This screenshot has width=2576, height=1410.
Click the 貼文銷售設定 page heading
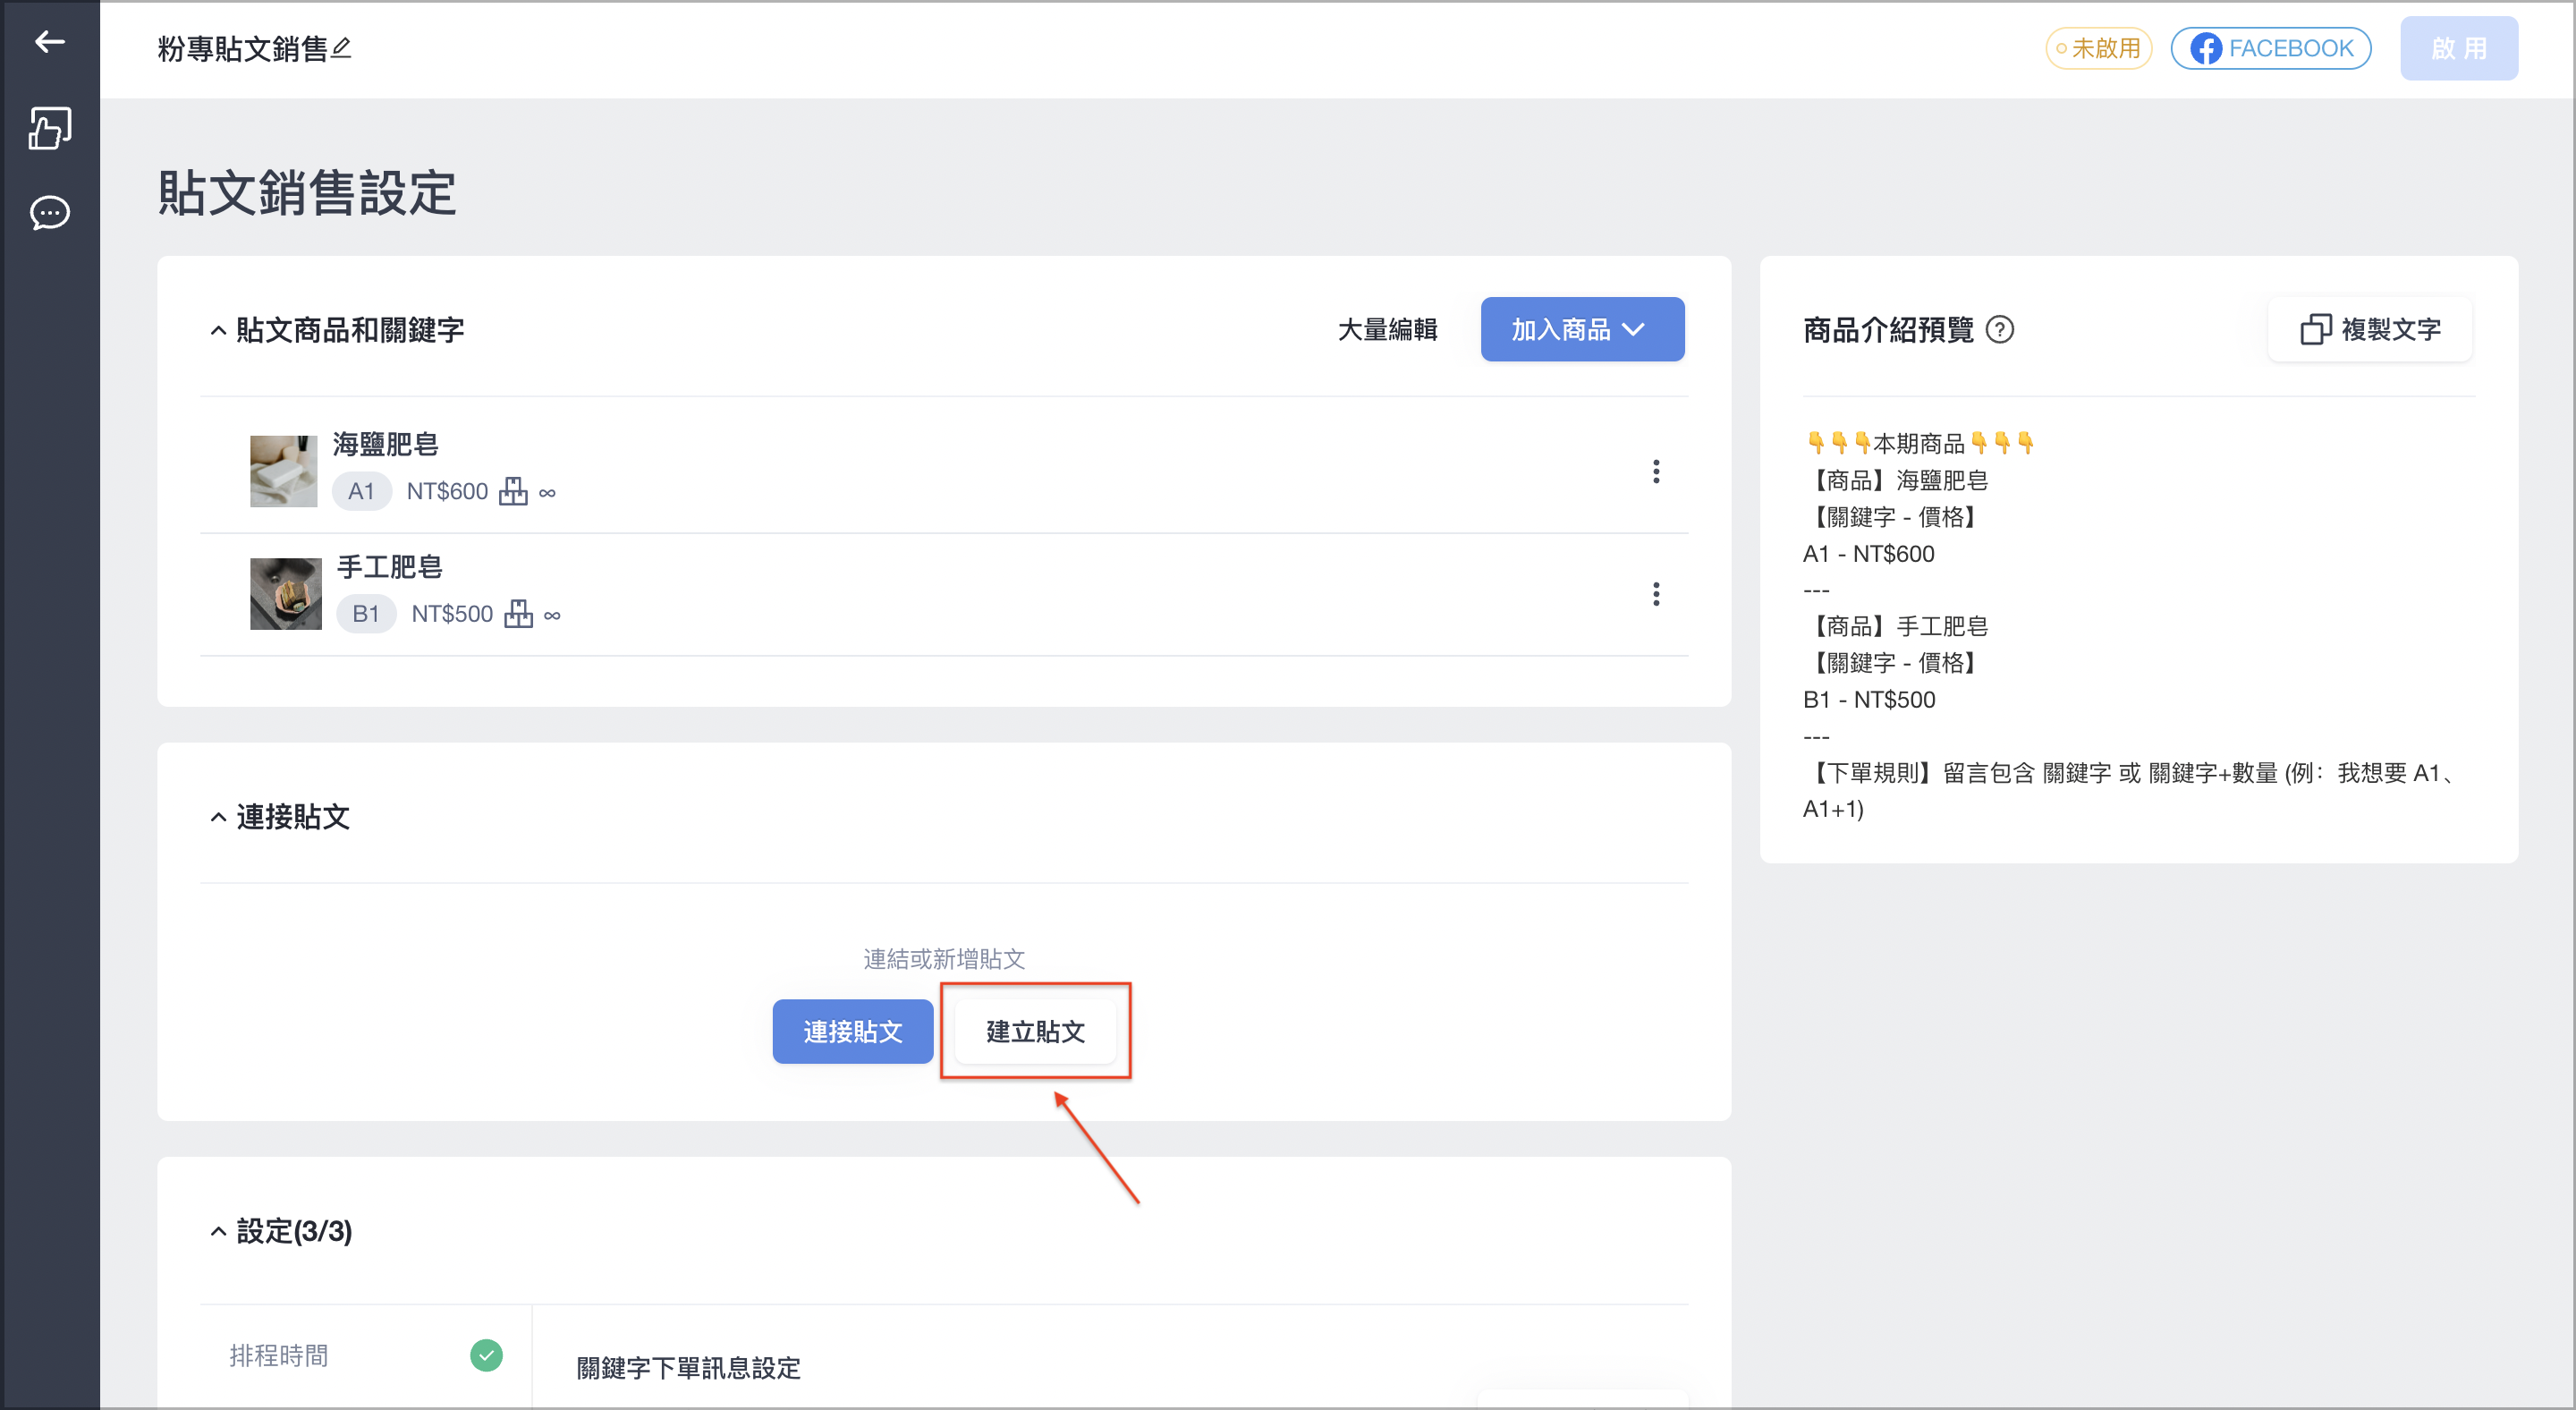[307, 192]
